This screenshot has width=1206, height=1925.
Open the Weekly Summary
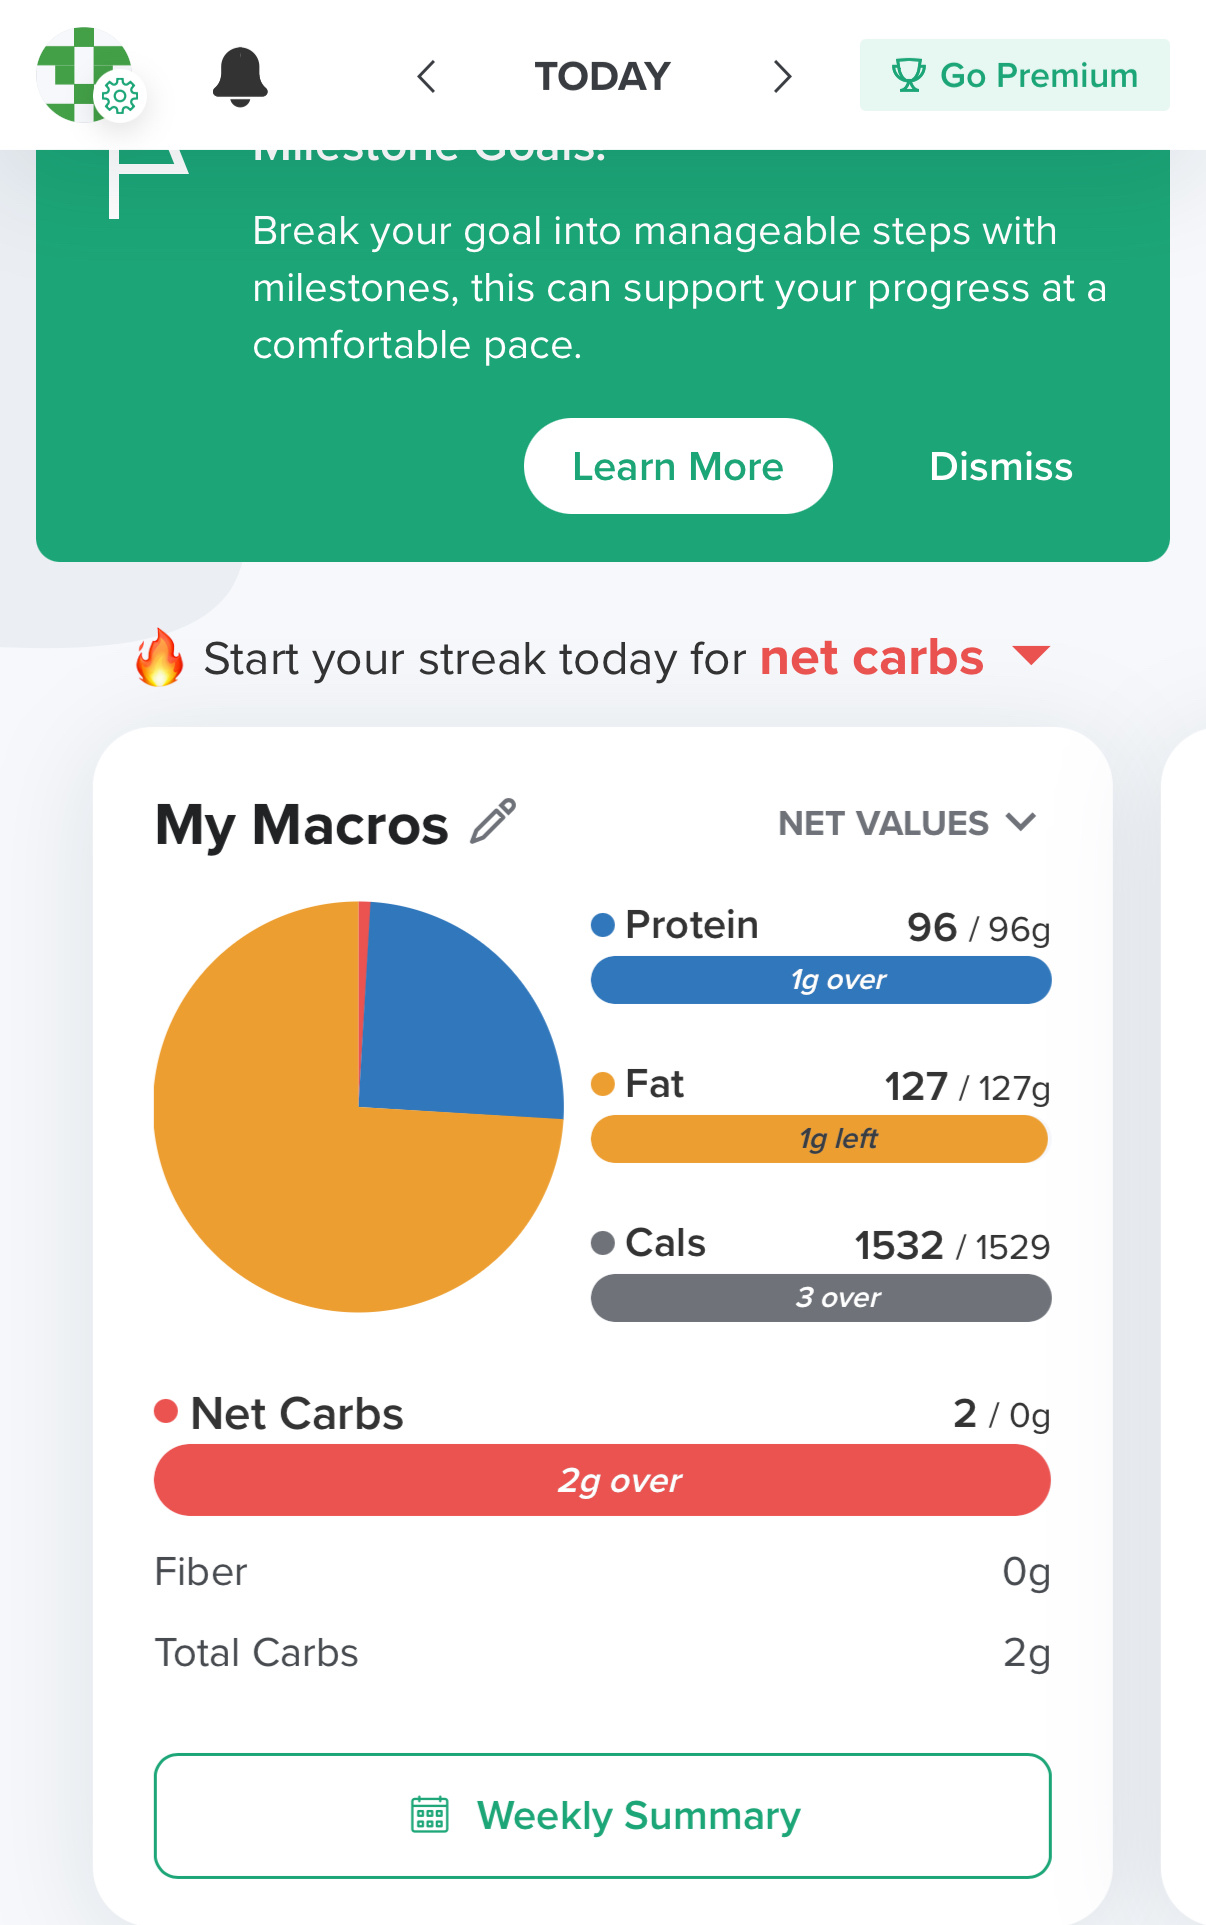coord(603,1816)
